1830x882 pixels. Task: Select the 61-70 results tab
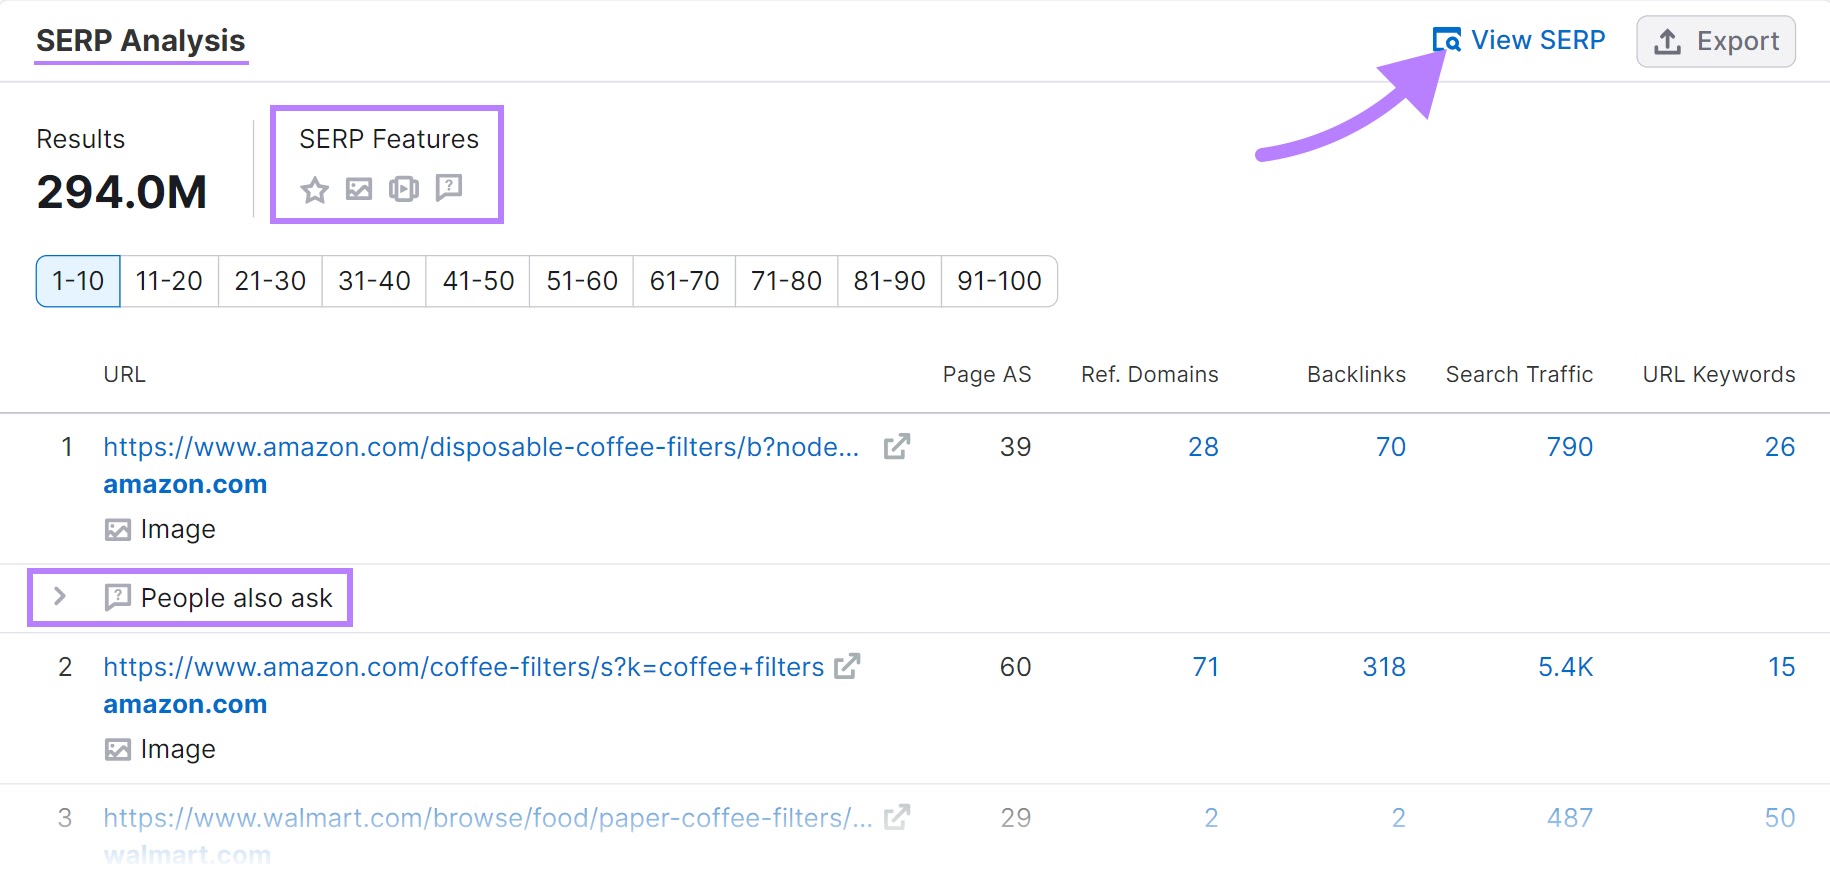pyautogui.click(x=684, y=281)
